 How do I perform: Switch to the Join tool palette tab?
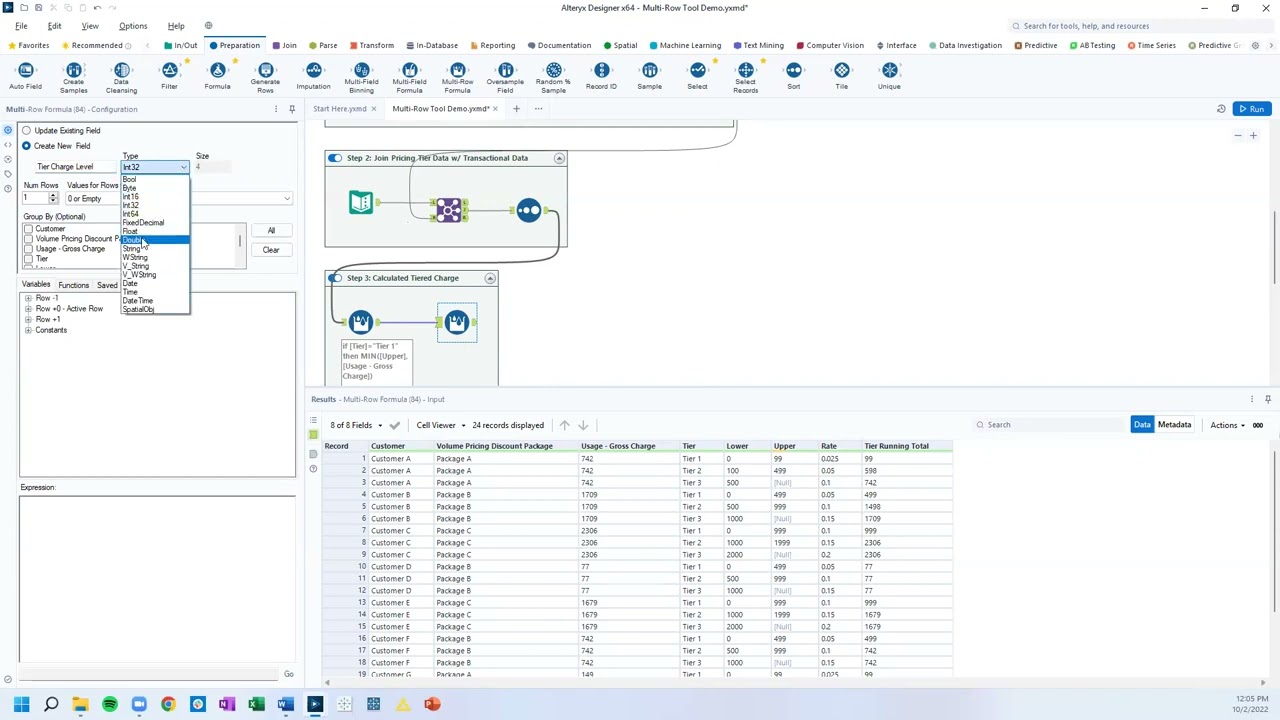[284, 45]
